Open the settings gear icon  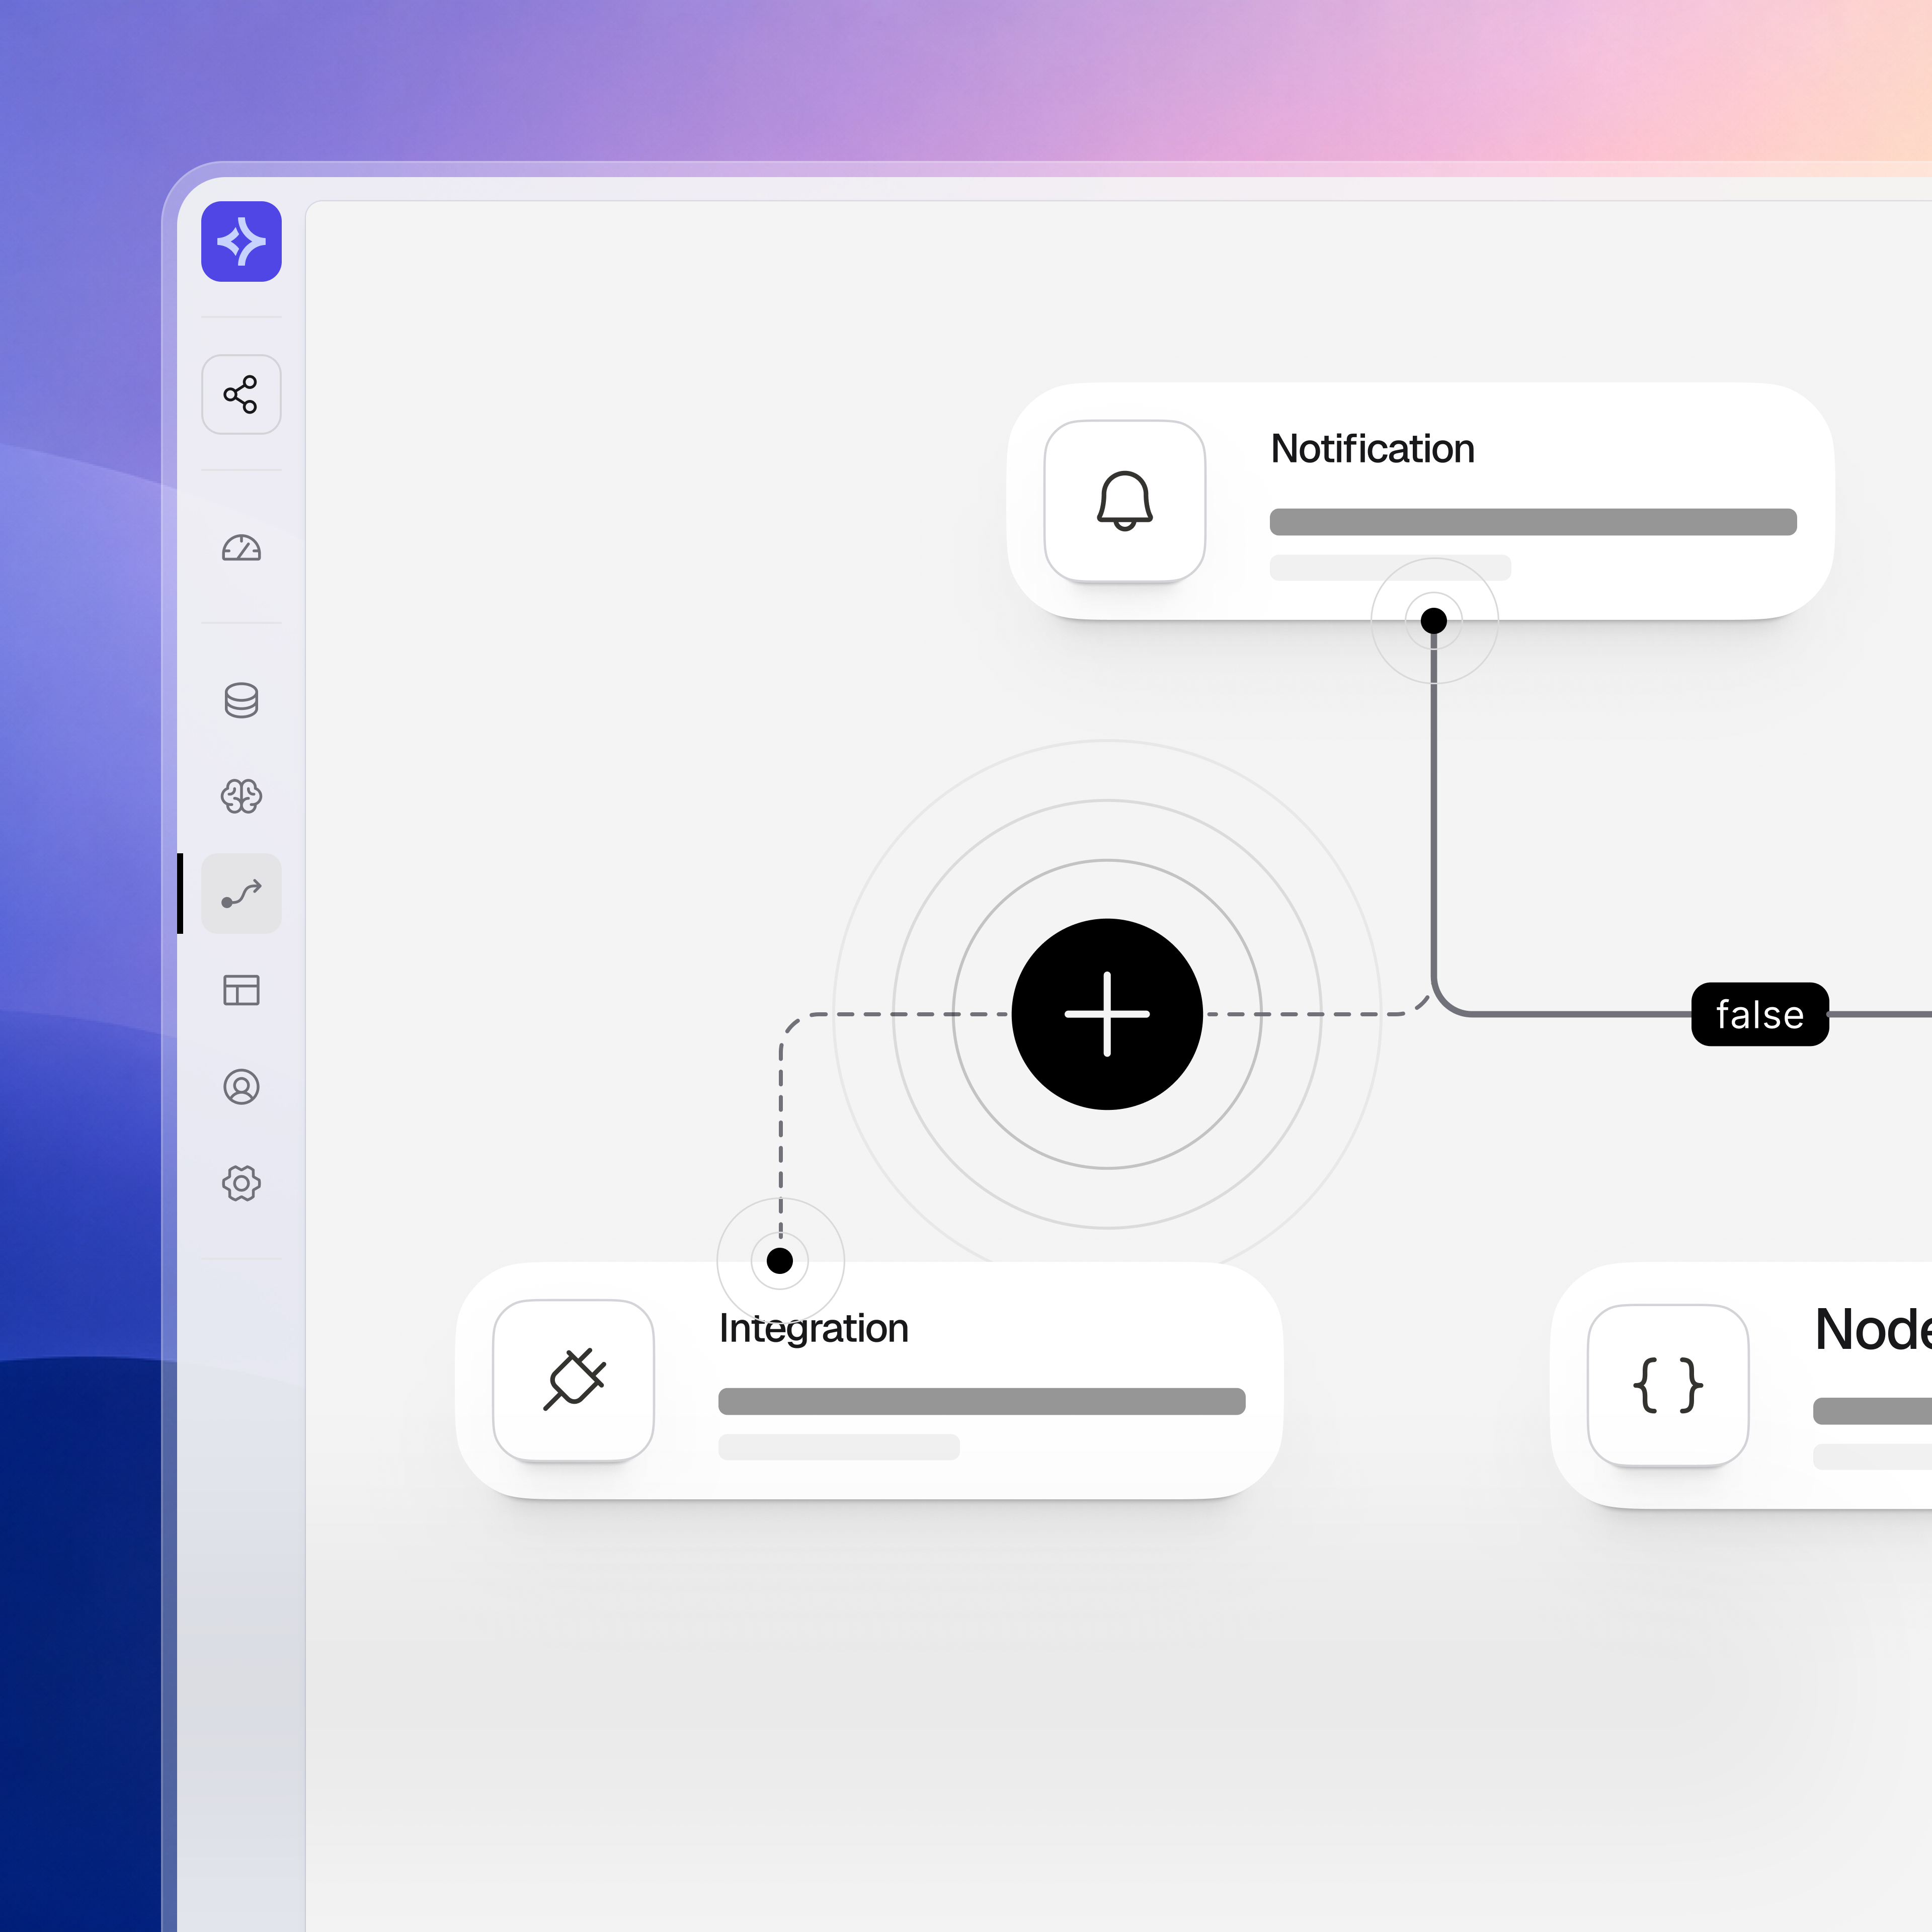pyautogui.click(x=241, y=1183)
